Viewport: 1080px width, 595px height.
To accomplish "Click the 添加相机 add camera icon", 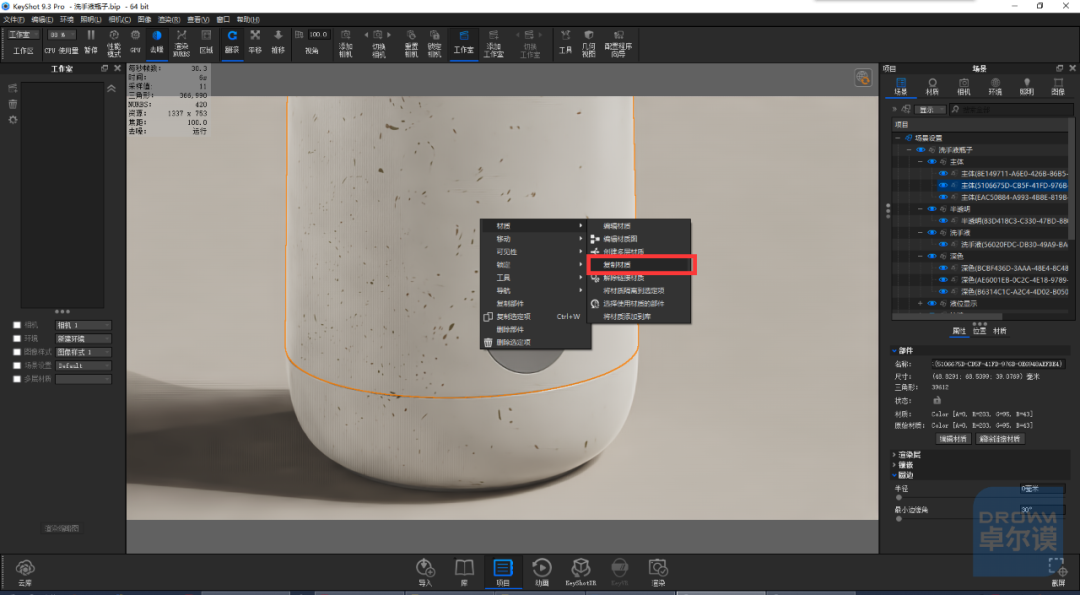I will tap(346, 43).
